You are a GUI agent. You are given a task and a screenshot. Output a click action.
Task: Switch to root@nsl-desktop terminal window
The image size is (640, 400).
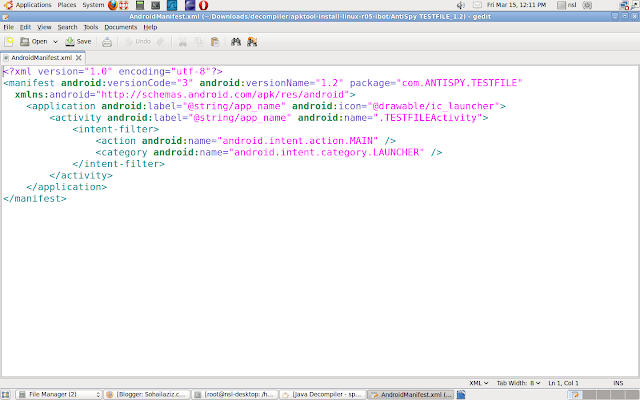click(235, 394)
